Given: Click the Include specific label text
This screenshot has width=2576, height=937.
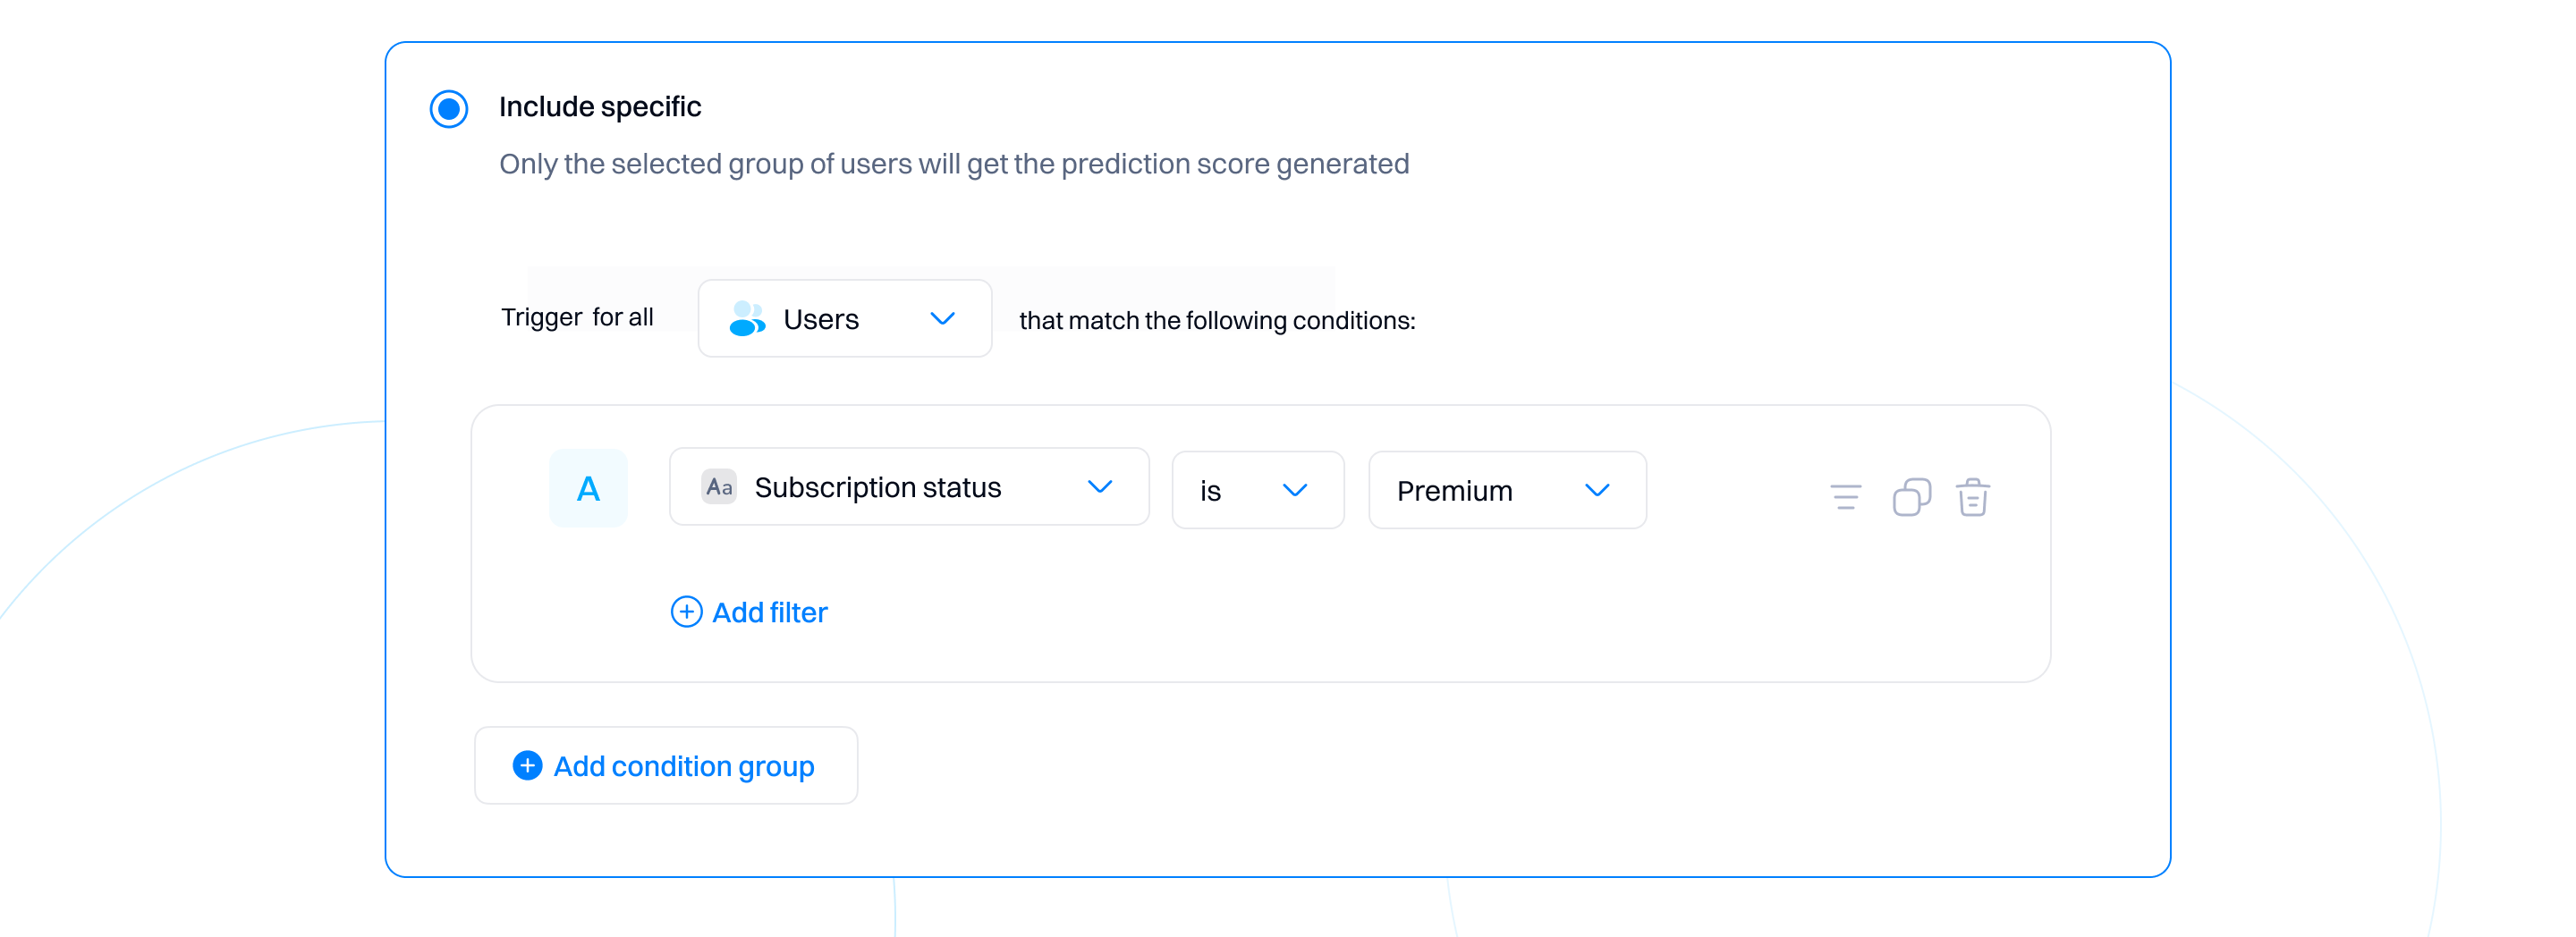Looking at the screenshot, I should click(x=600, y=107).
